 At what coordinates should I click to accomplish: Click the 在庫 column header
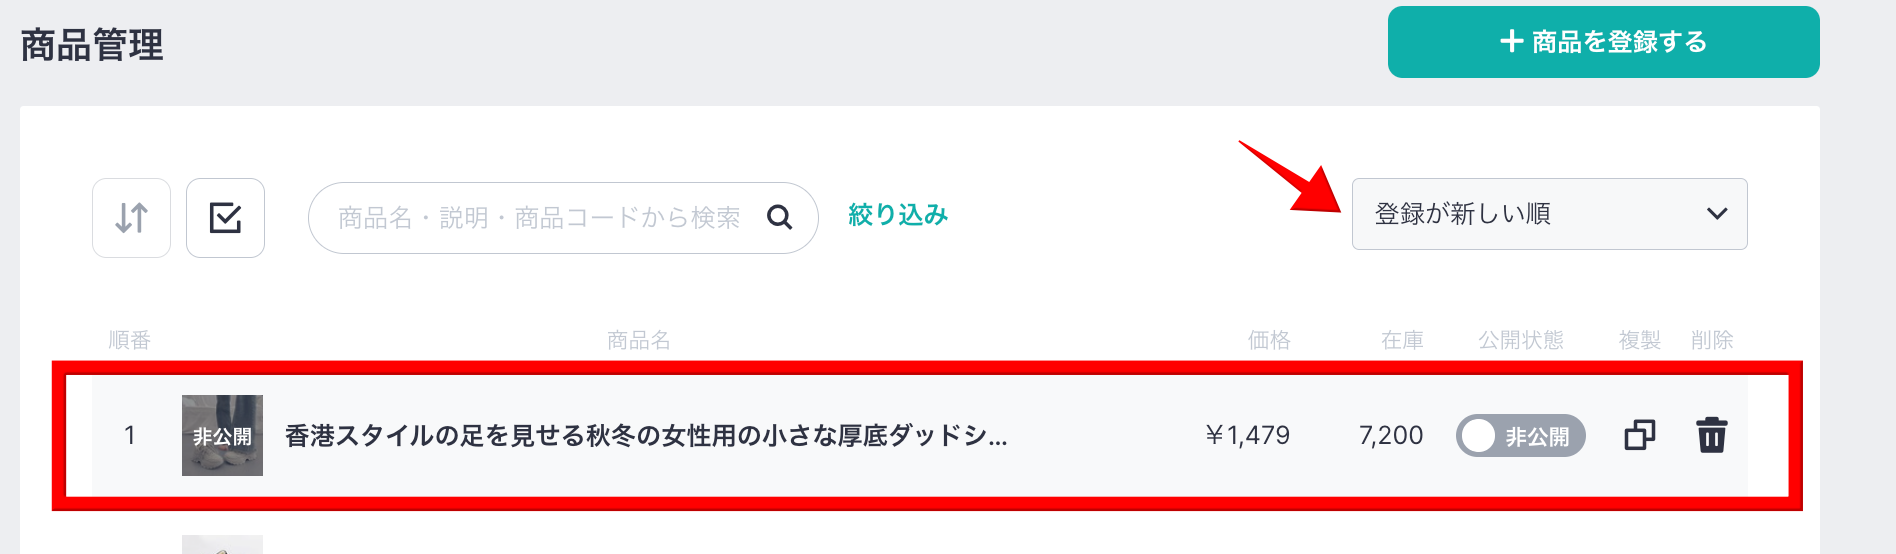click(x=1402, y=340)
